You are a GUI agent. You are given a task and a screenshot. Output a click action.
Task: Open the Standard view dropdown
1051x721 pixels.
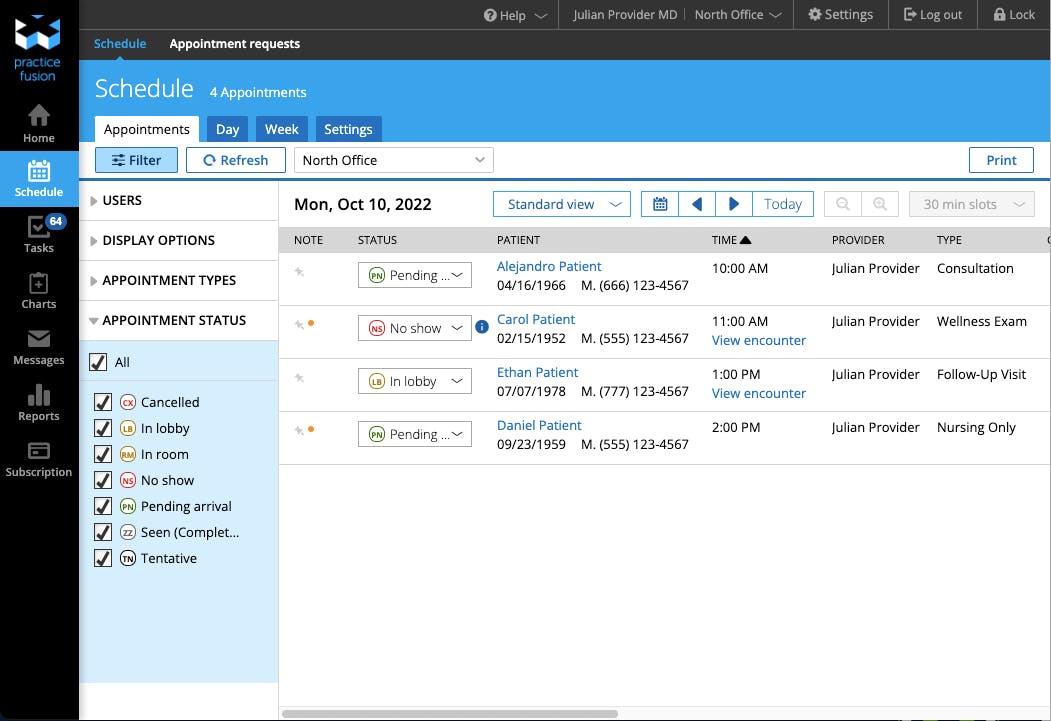pos(561,203)
